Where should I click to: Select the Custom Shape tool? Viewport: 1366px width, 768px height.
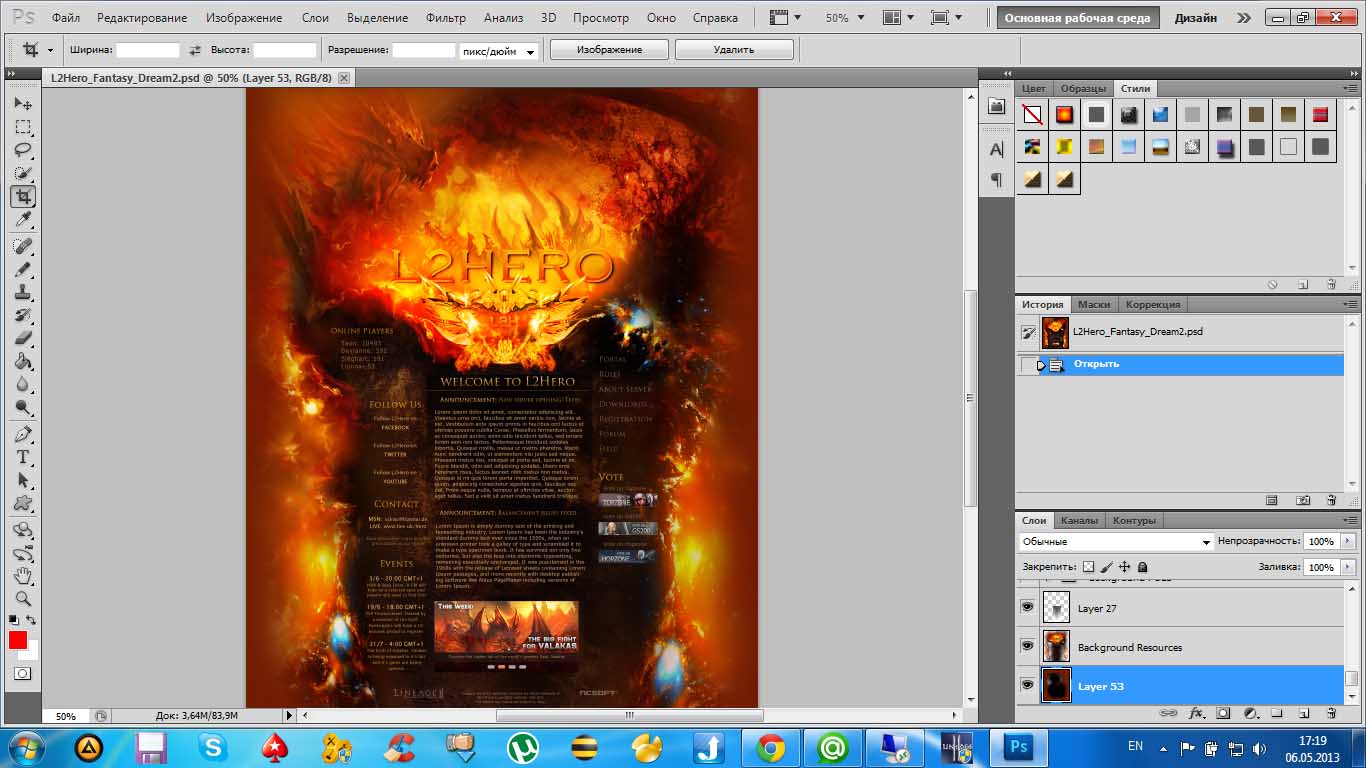pyautogui.click(x=23, y=504)
